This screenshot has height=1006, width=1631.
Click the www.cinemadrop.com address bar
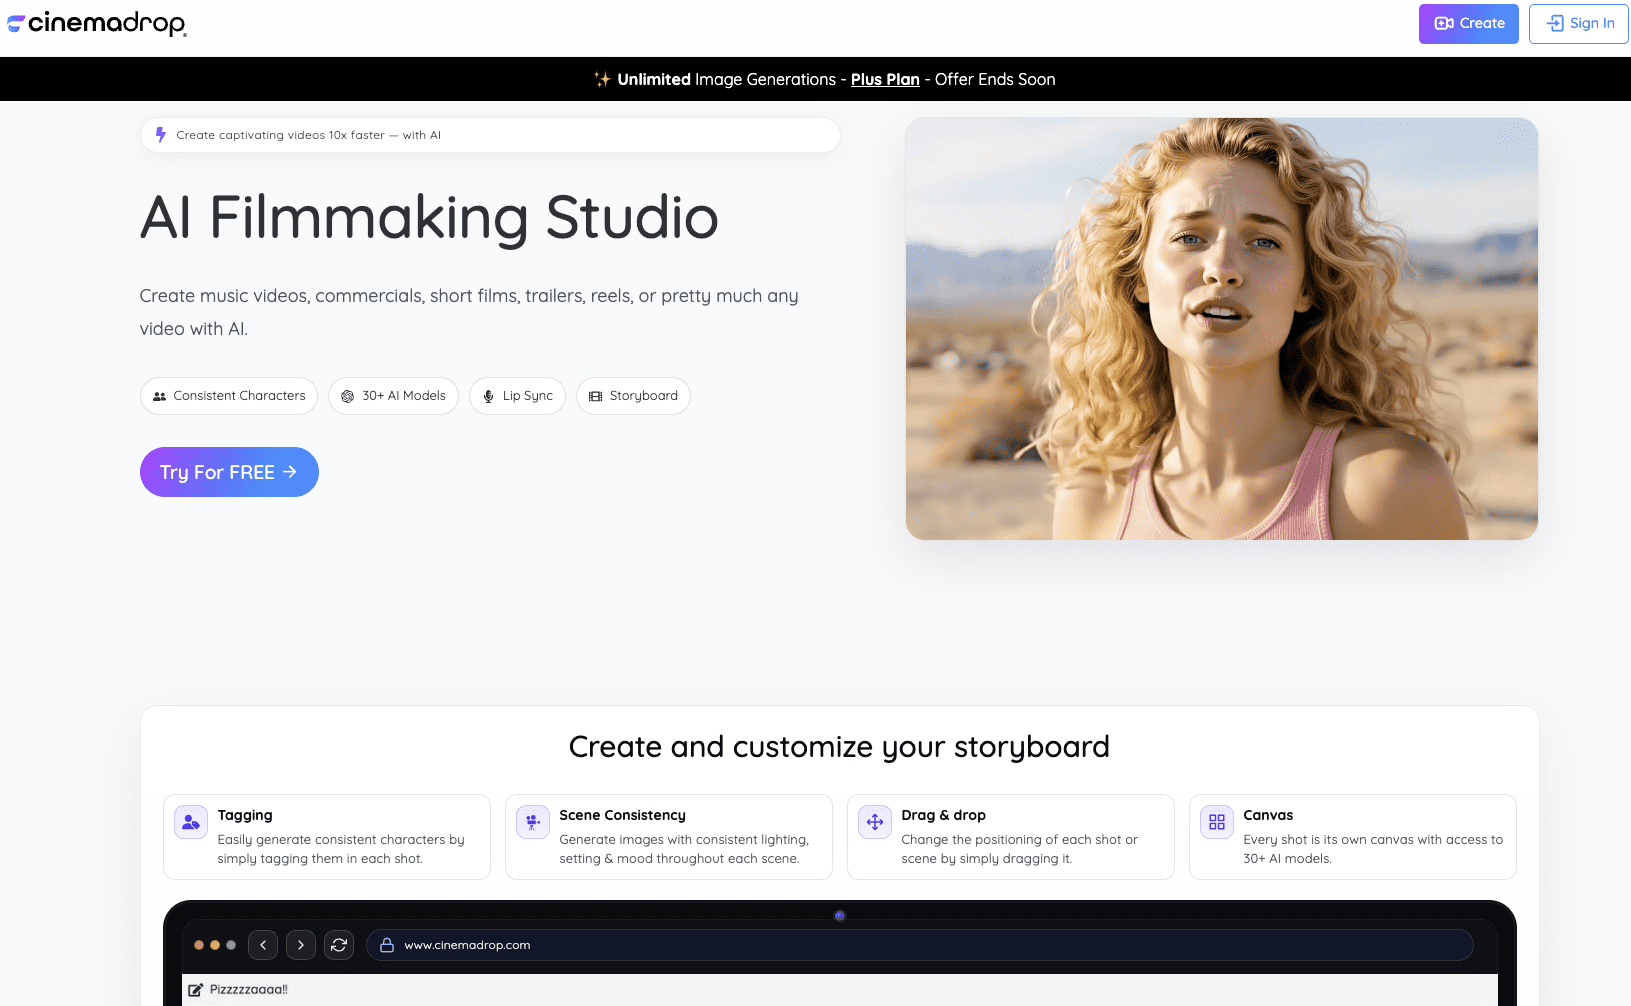tap(920, 945)
